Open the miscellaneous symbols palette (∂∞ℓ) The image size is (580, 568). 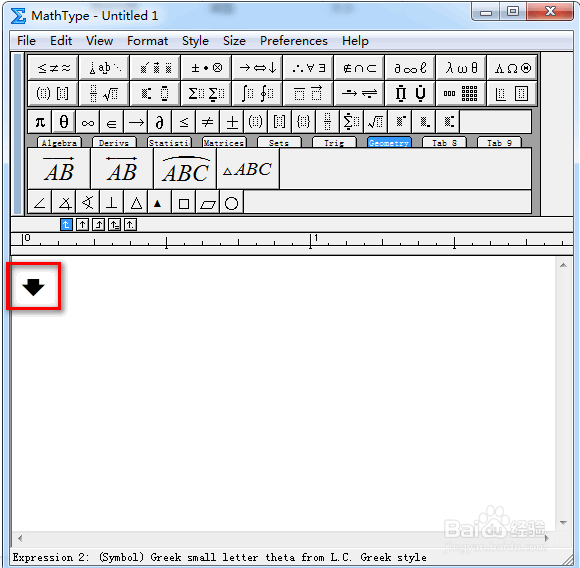(411, 68)
